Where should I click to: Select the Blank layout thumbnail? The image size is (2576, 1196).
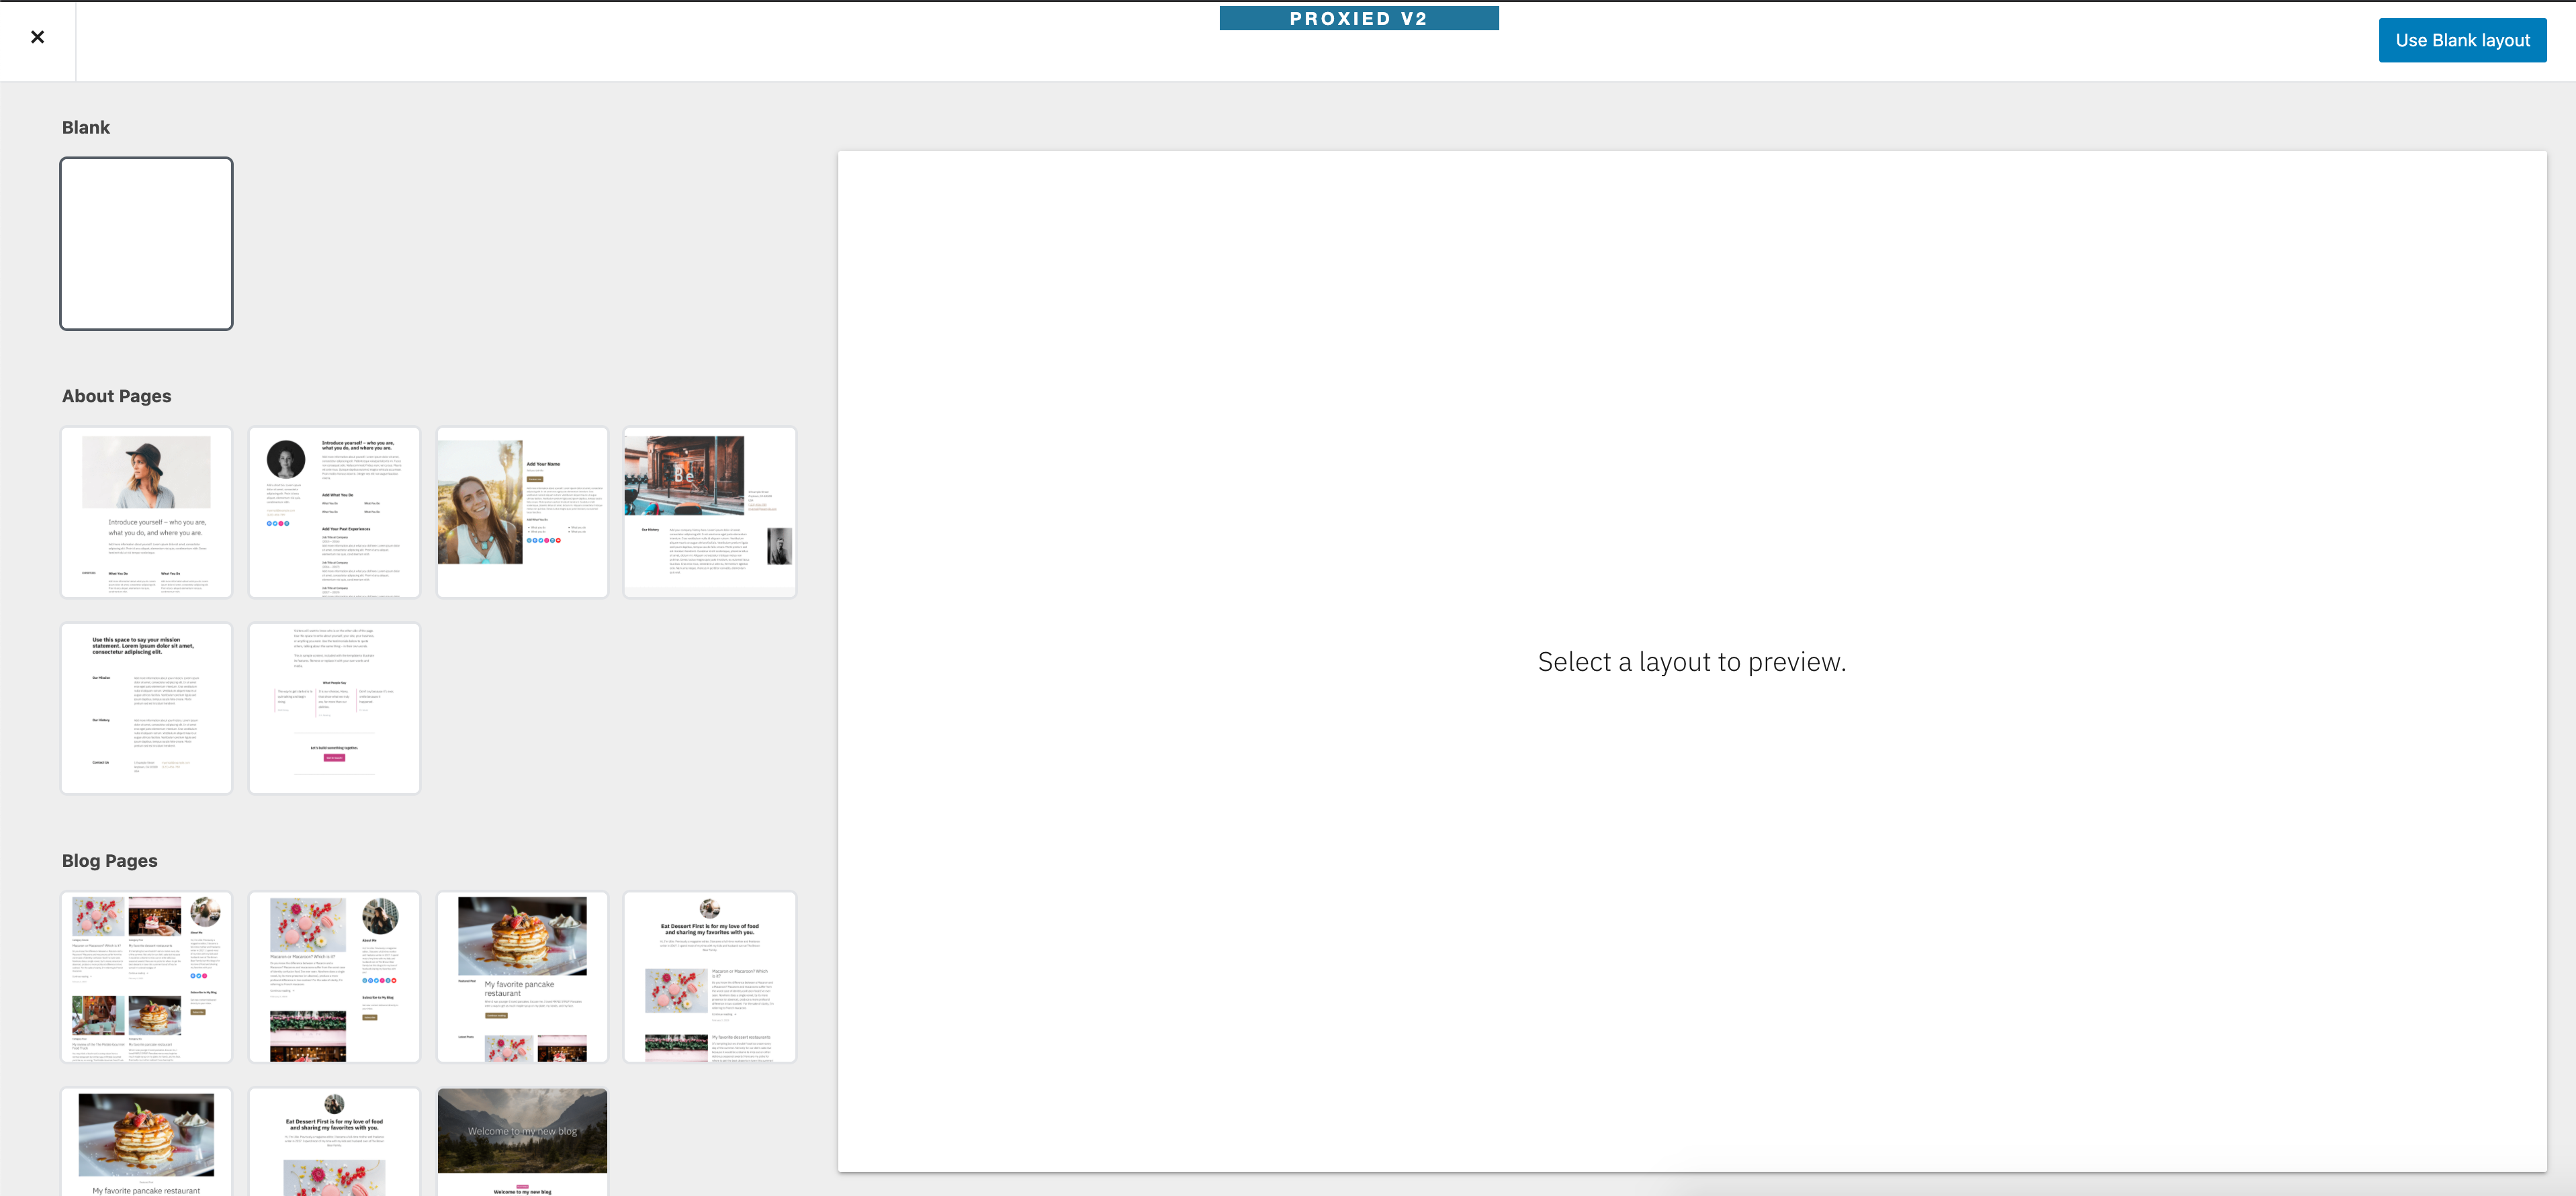[146, 243]
